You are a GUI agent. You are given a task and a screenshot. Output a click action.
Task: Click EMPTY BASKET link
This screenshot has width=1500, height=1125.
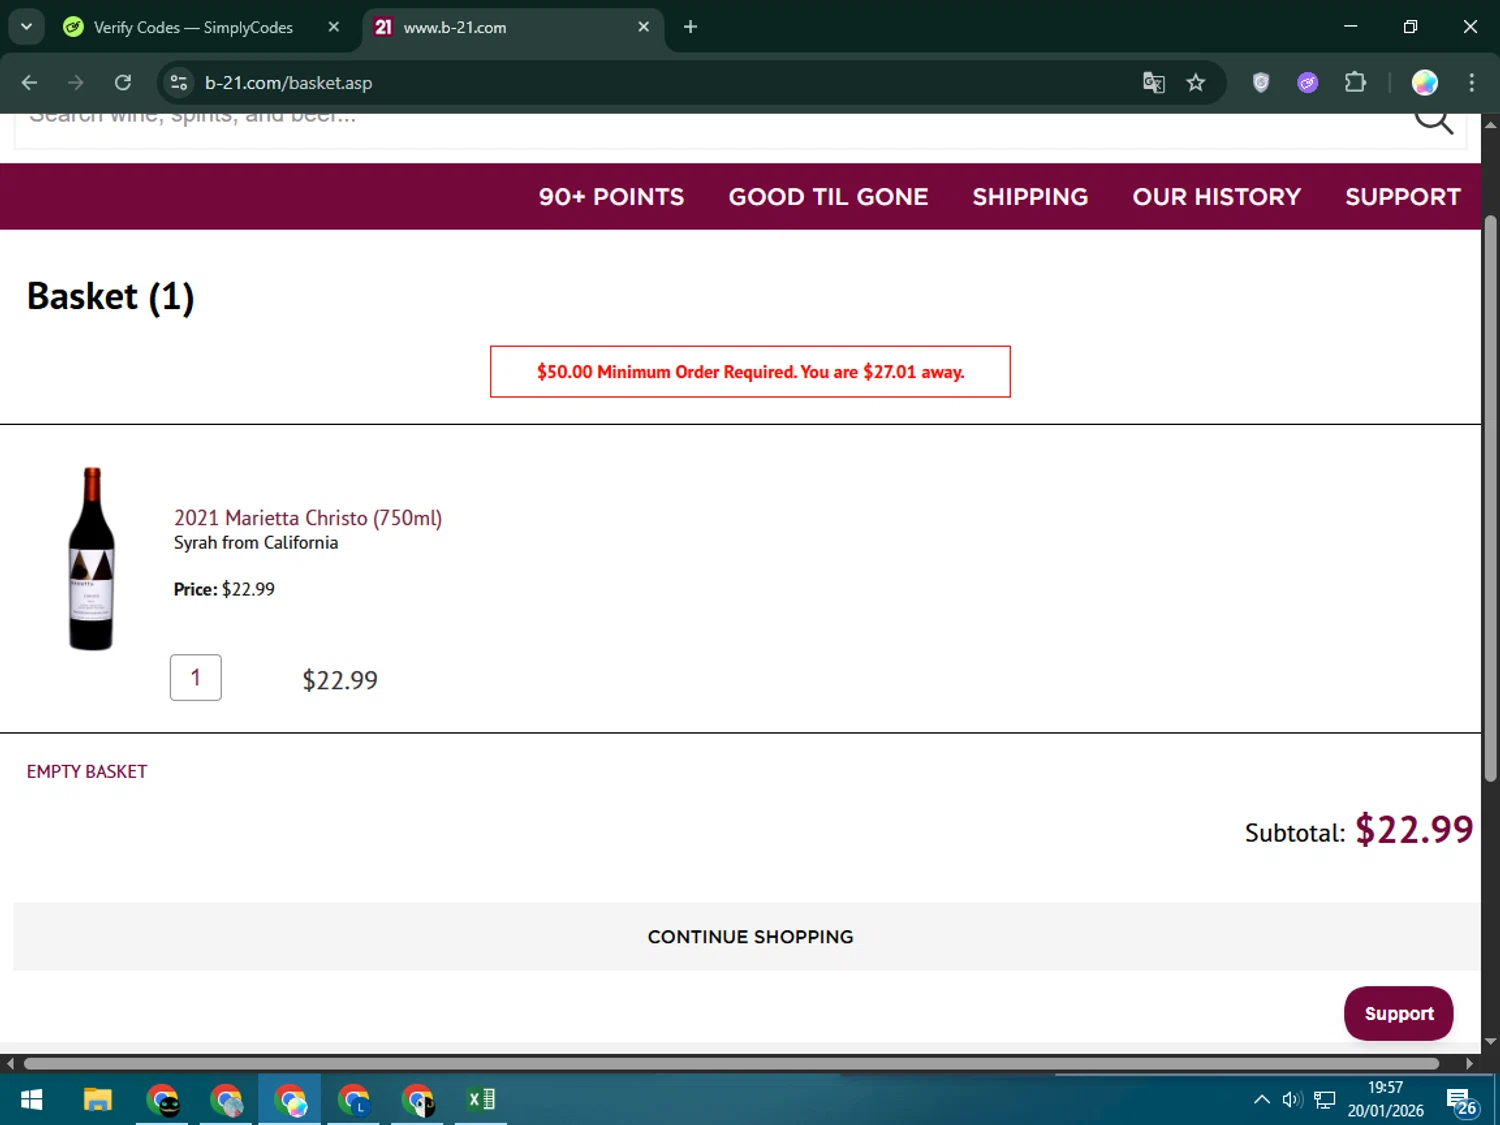click(x=87, y=772)
